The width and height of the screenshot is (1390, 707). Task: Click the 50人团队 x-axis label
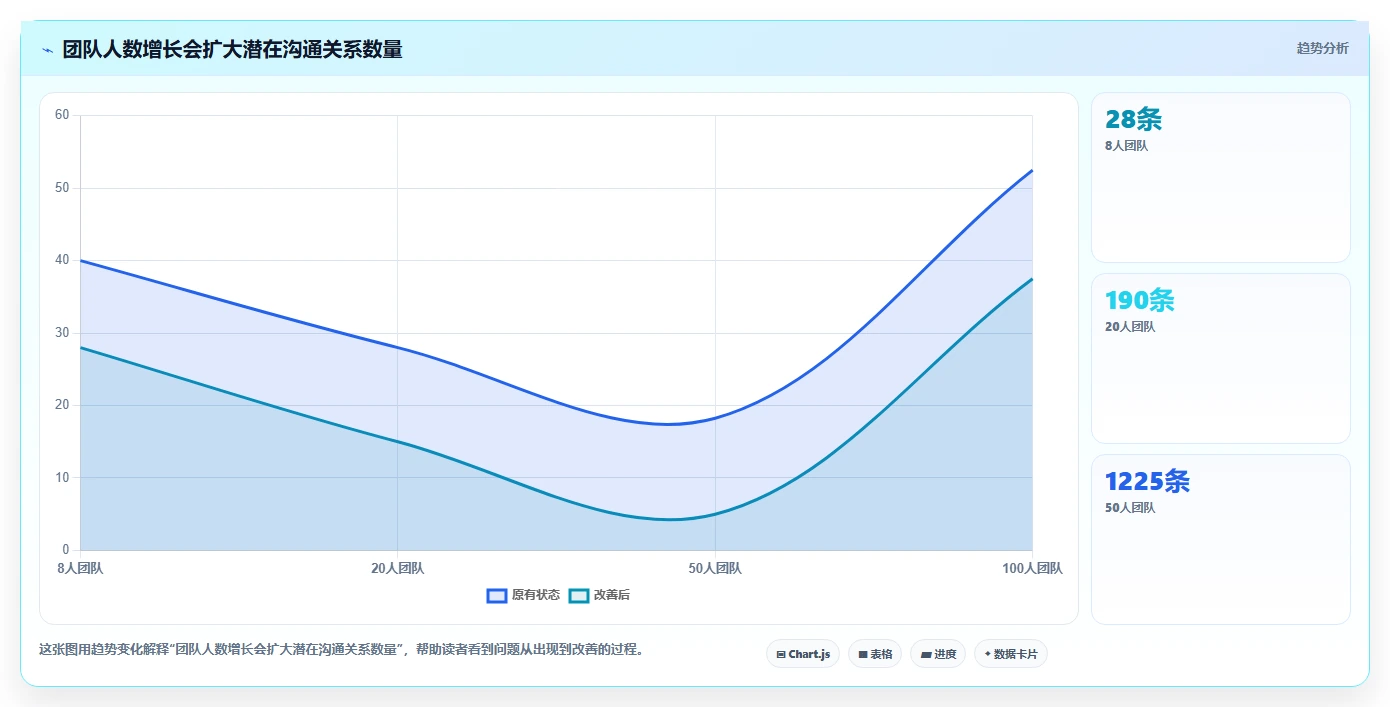(x=715, y=568)
